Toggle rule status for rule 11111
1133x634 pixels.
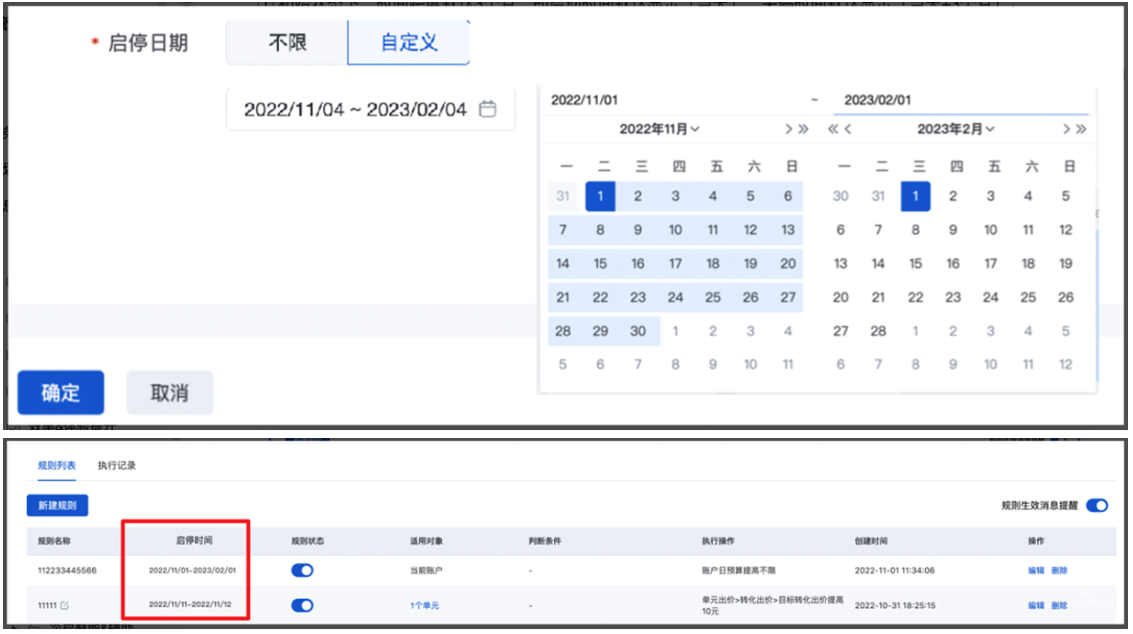(x=302, y=605)
